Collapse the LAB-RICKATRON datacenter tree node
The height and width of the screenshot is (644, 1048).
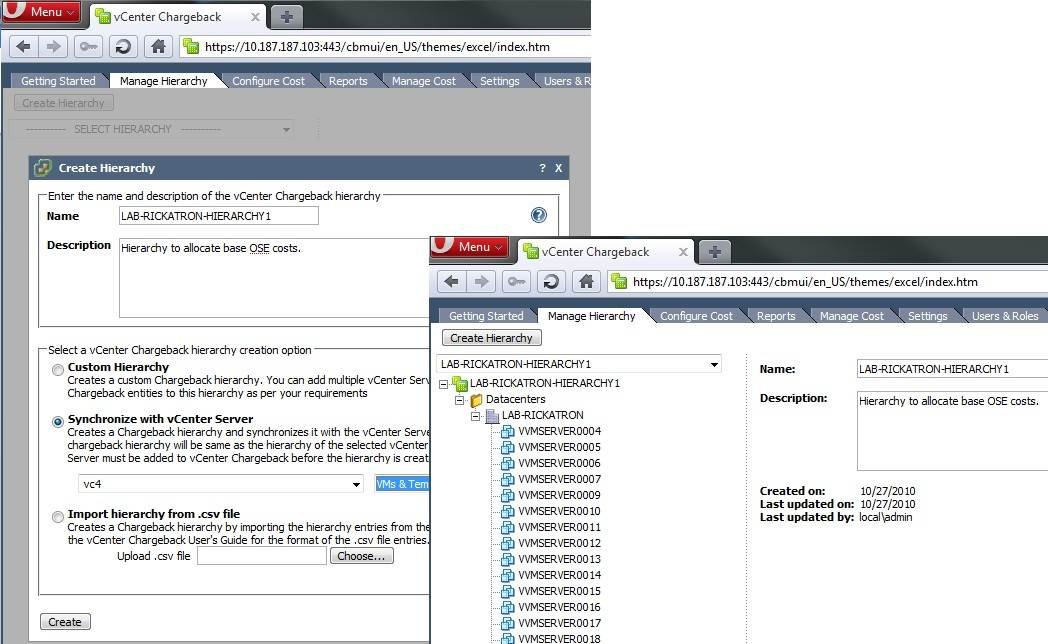[x=476, y=416]
